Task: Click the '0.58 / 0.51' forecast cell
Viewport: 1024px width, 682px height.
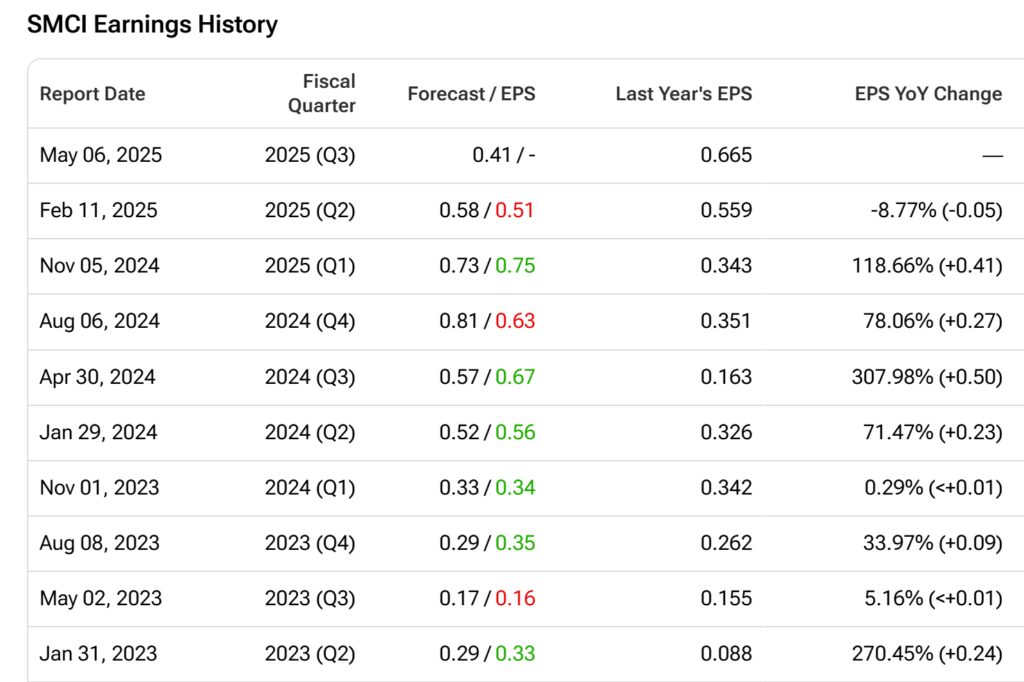Action: [x=487, y=210]
